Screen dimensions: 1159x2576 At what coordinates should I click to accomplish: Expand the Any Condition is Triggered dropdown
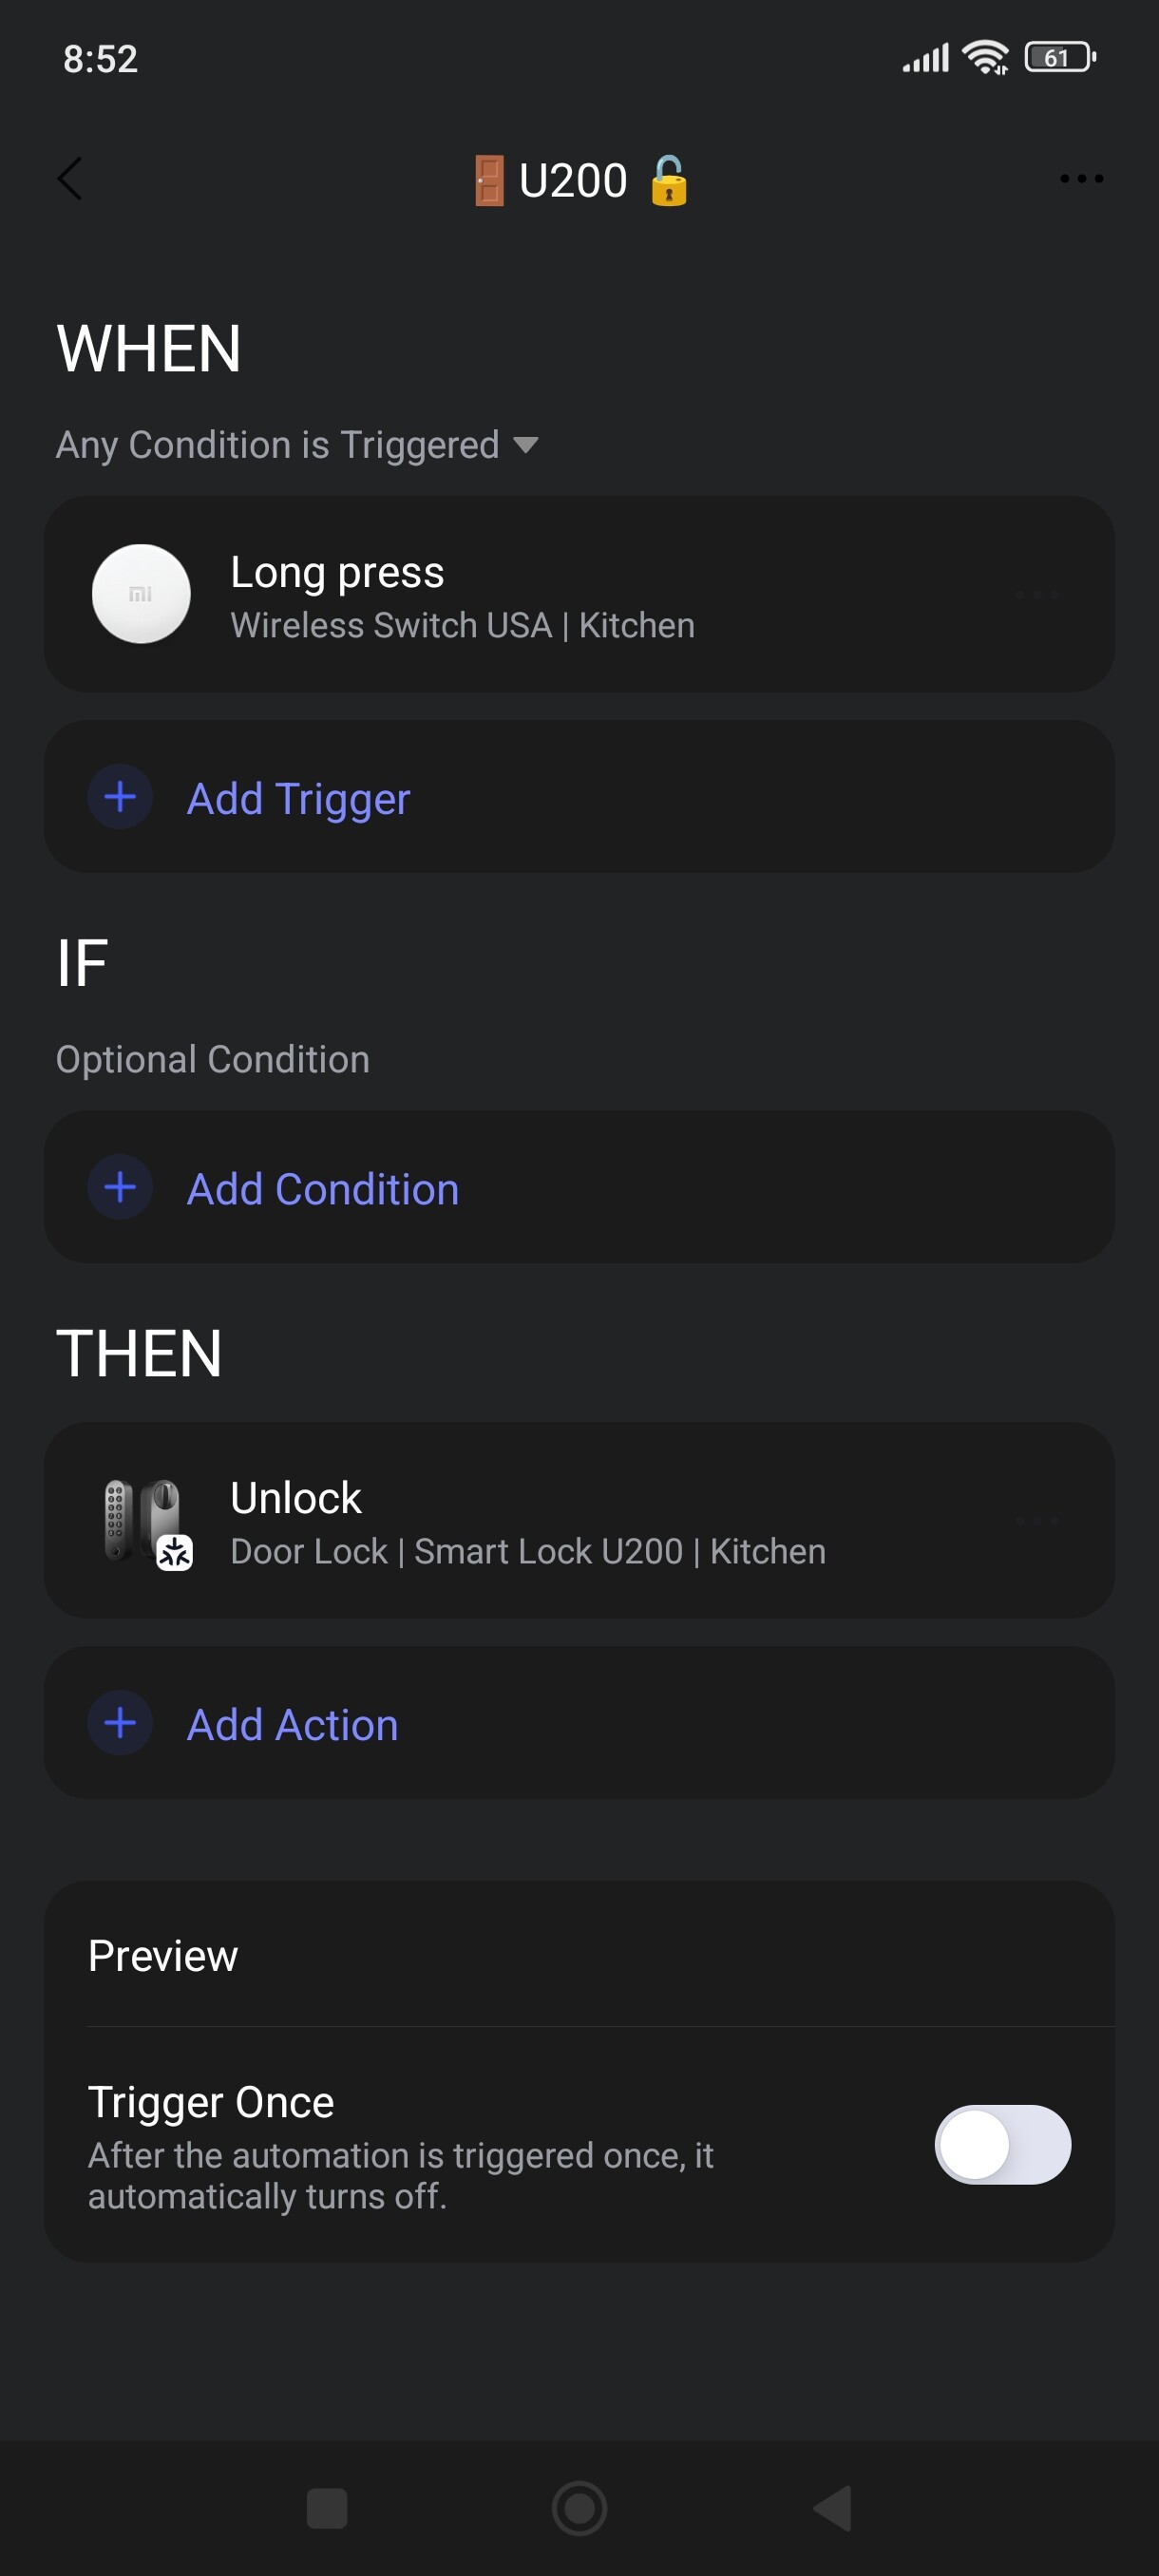pos(277,445)
